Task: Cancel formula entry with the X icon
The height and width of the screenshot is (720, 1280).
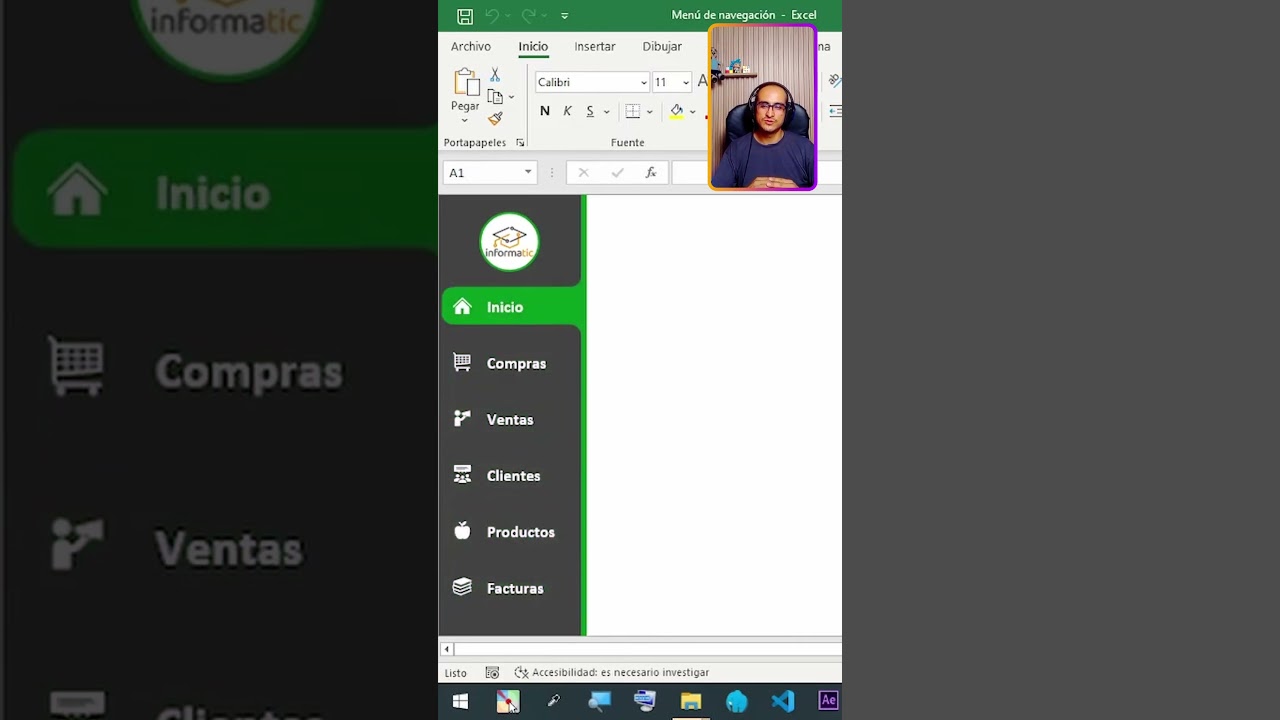Action: tap(583, 173)
